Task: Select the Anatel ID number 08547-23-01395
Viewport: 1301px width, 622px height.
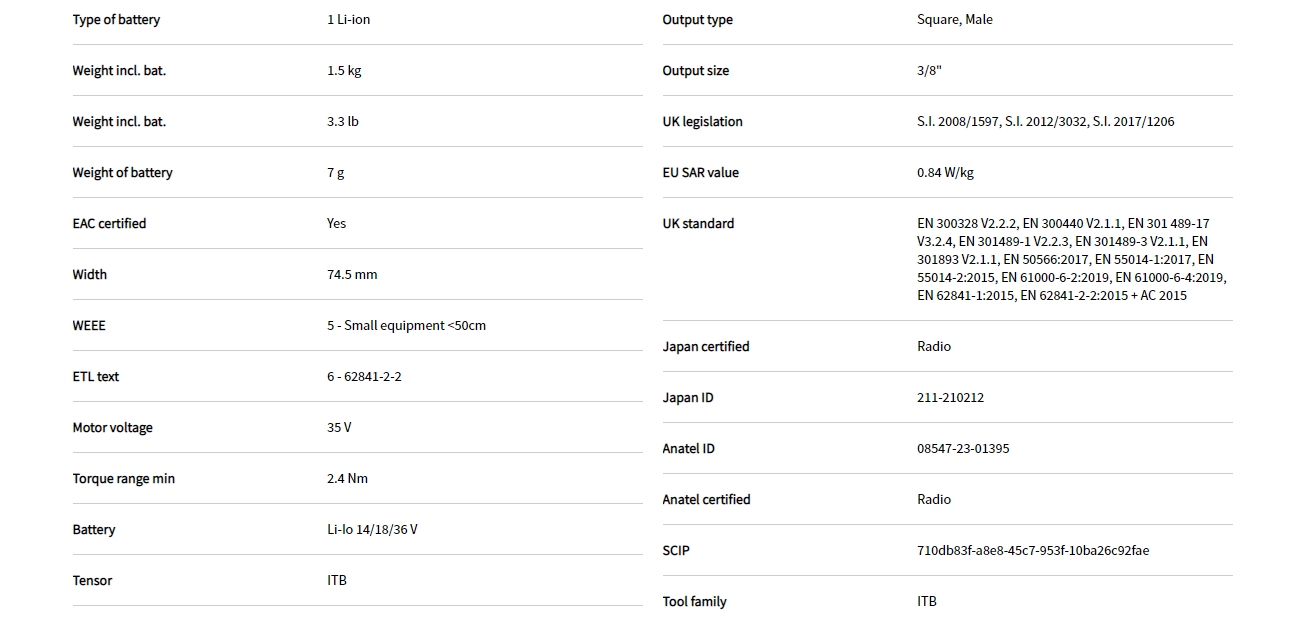Action: pos(962,448)
